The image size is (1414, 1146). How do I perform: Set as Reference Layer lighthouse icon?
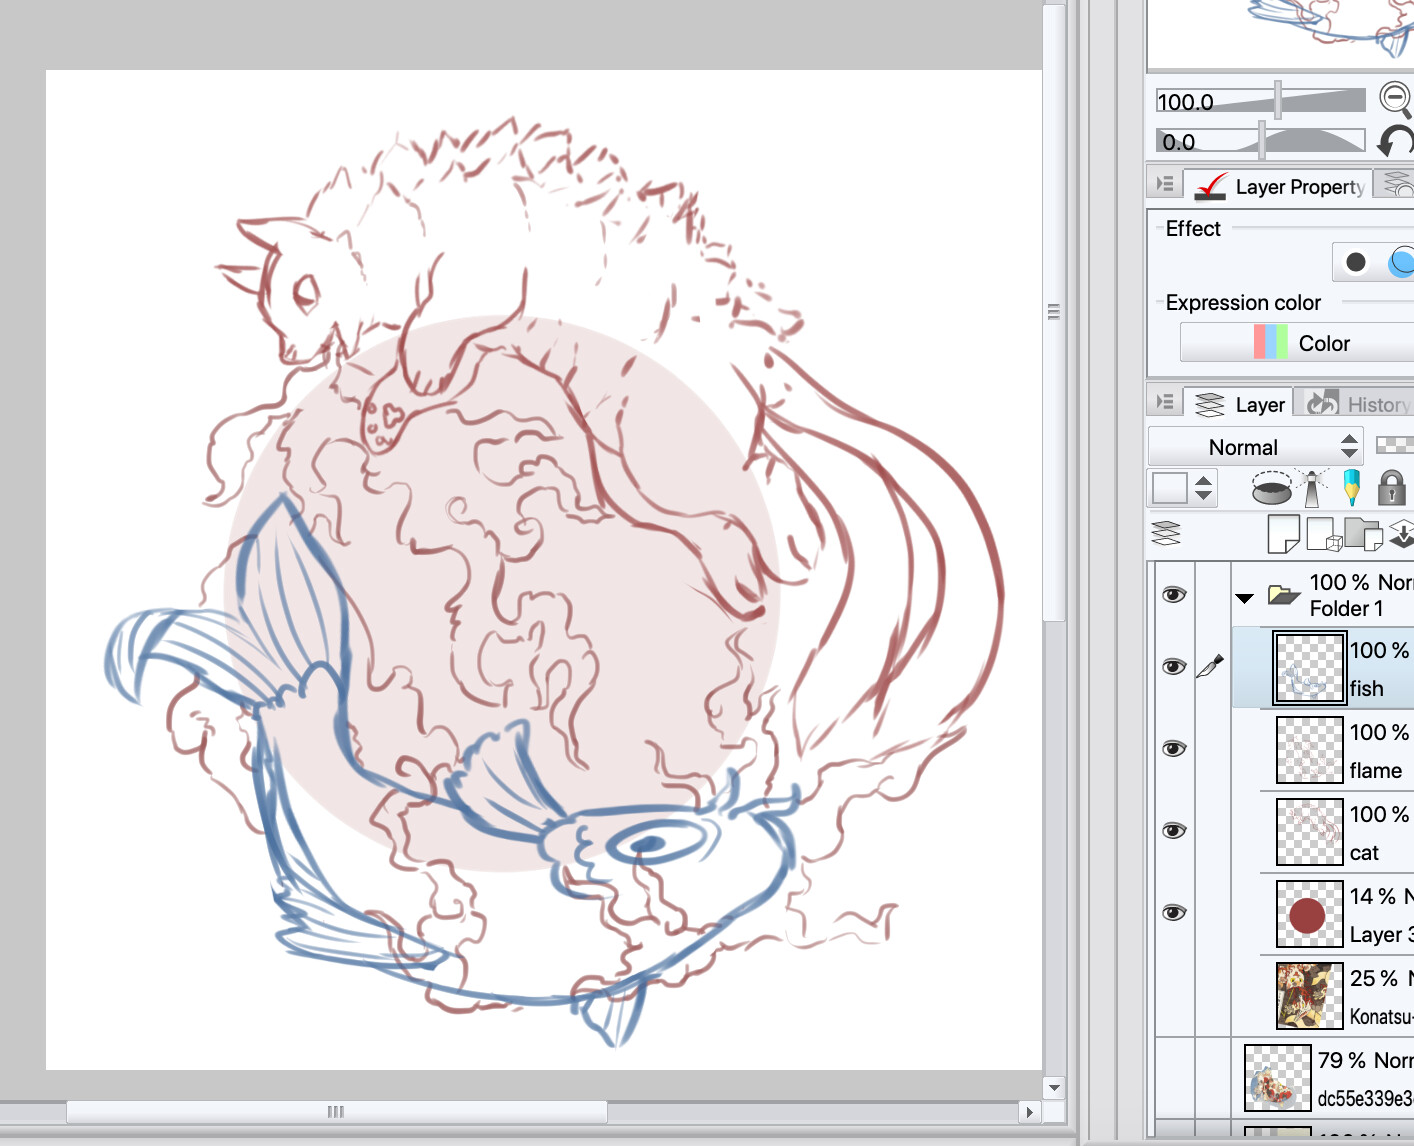coord(1313,488)
